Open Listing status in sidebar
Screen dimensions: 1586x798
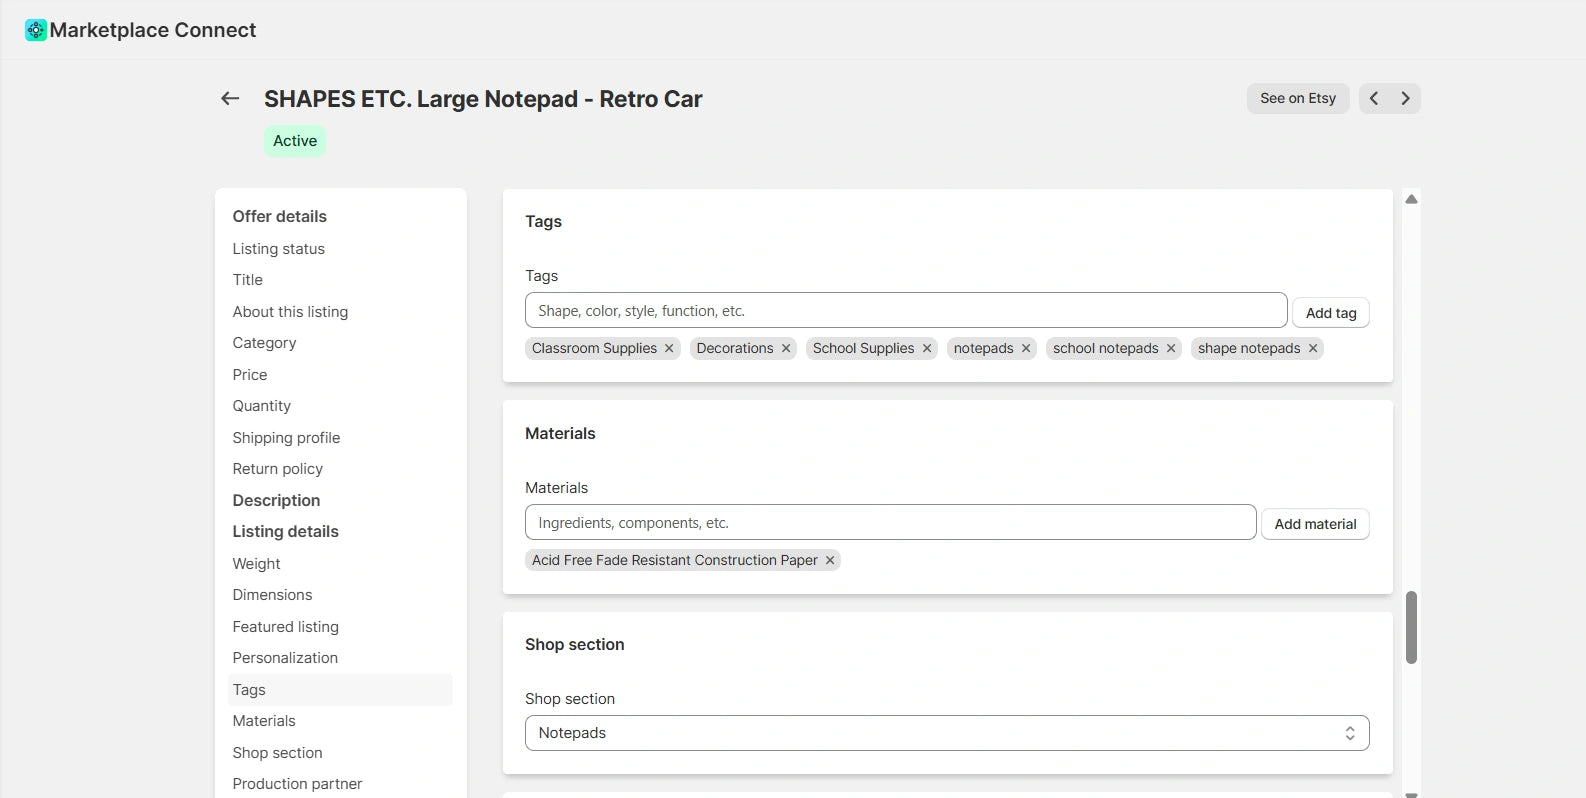pos(279,249)
